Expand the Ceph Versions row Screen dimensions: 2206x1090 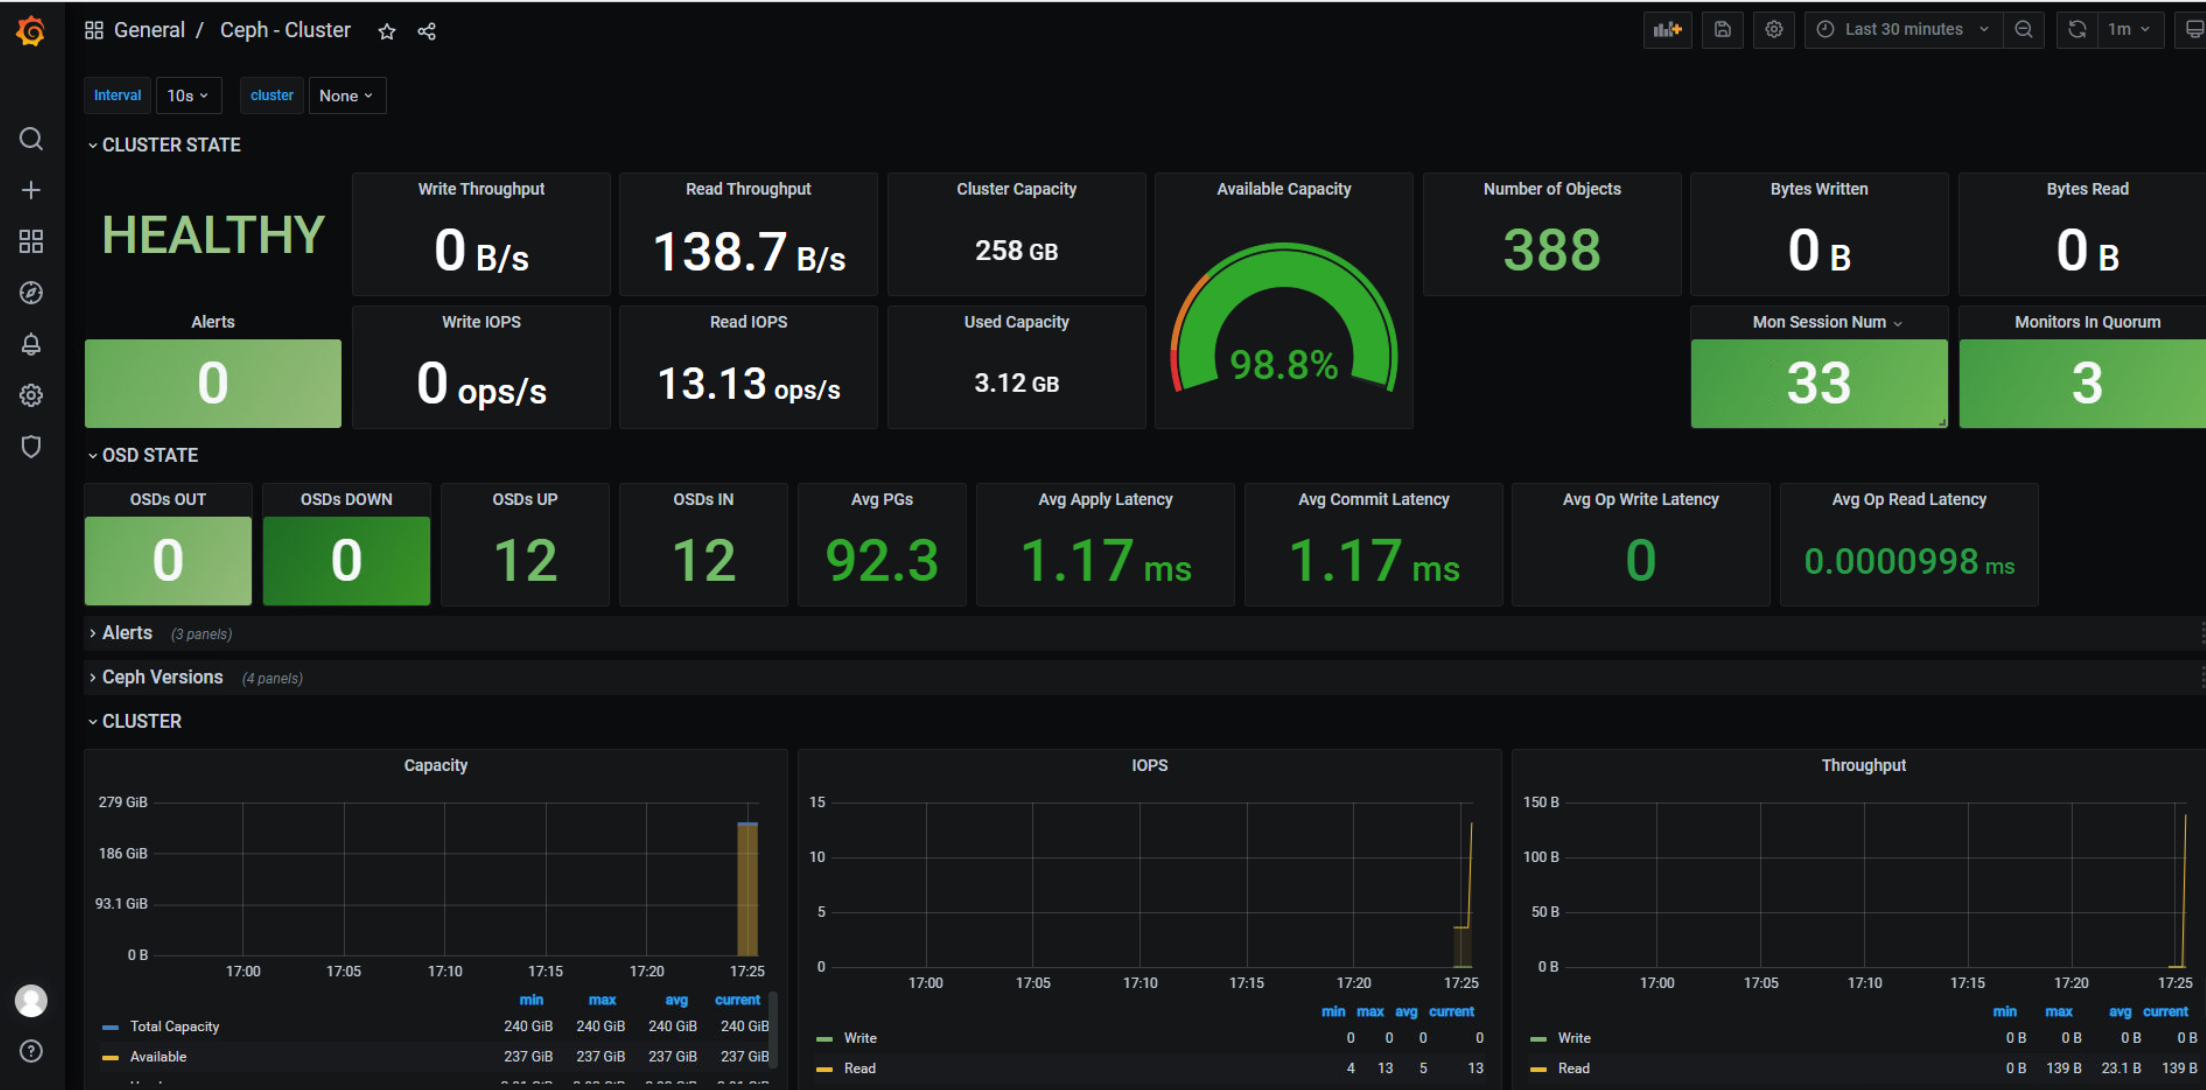[x=162, y=677]
